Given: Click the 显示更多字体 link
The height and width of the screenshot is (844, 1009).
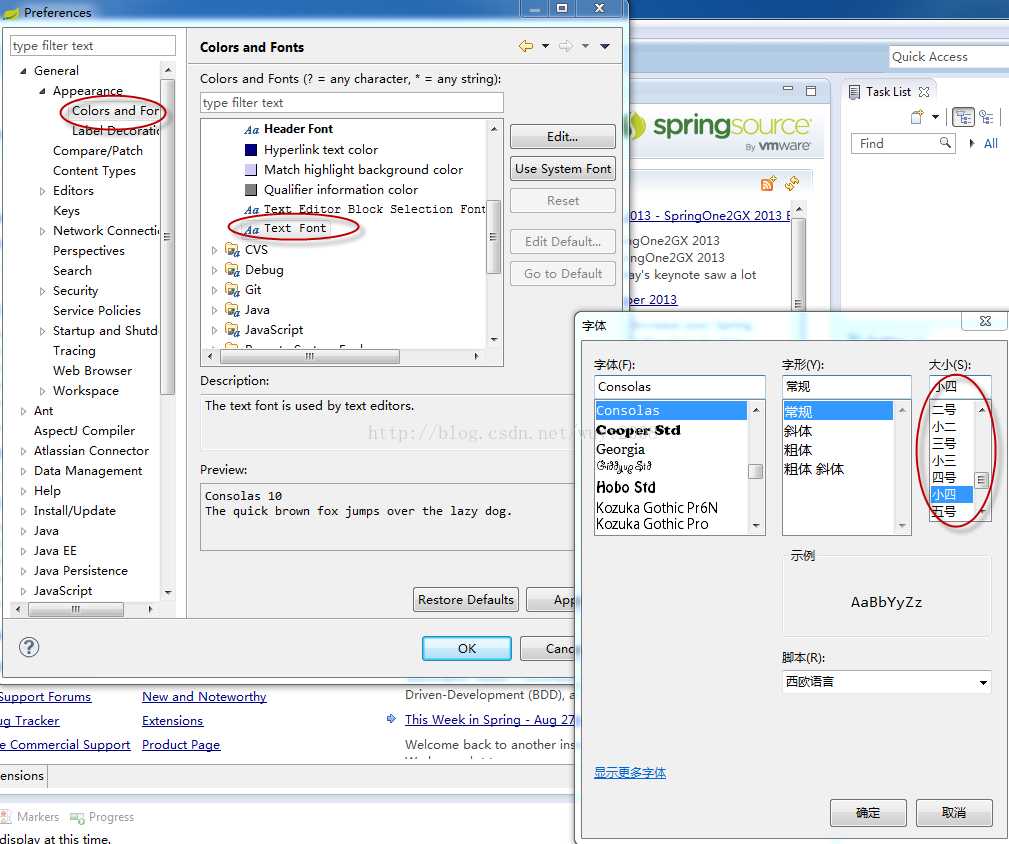Looking at the screenshot, I should [629, 773].
